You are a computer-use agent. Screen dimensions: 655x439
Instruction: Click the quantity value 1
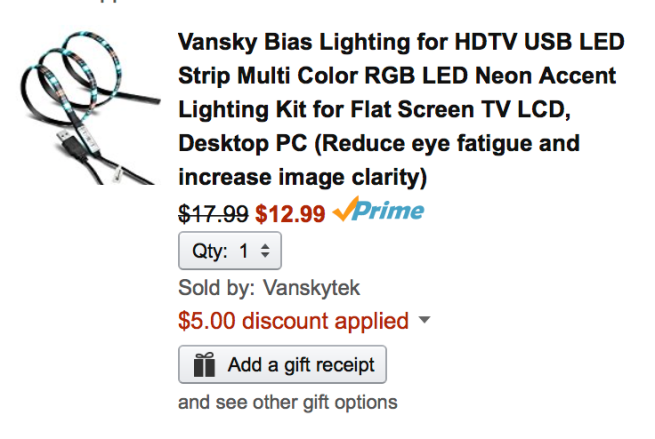pyautogui.click(x=244, y=250)
